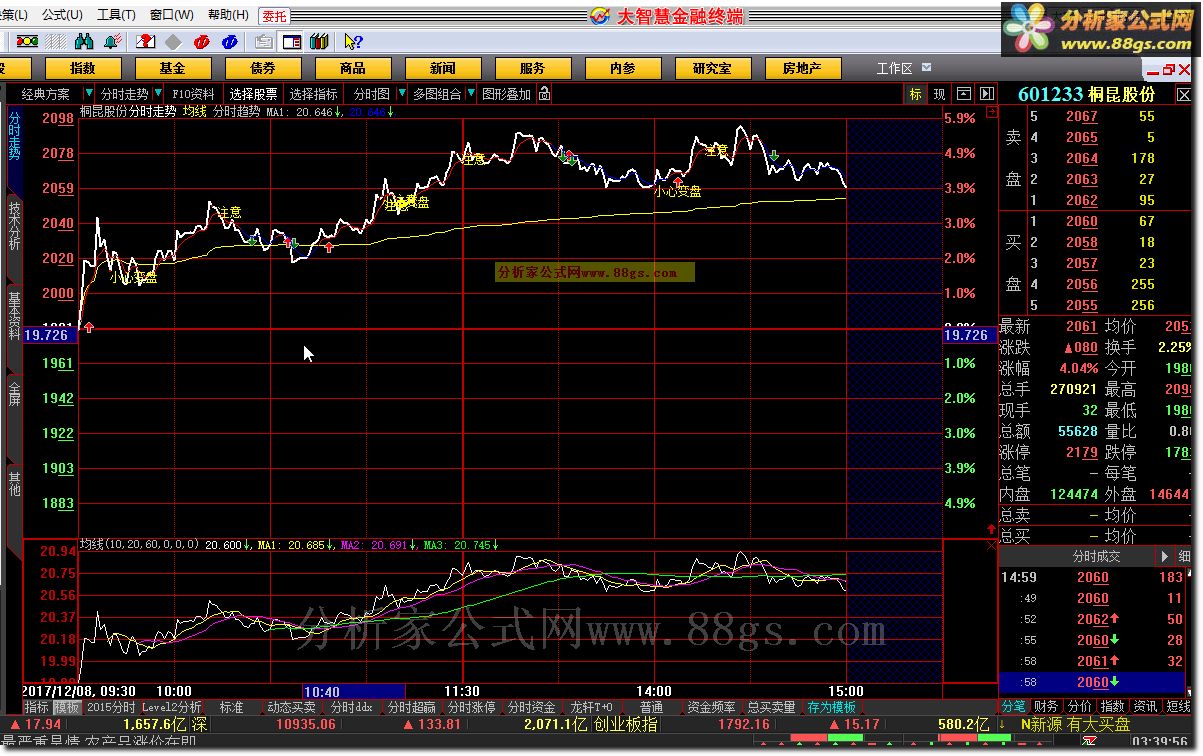Select the 分价 tab in right panel

point(1080,707)
